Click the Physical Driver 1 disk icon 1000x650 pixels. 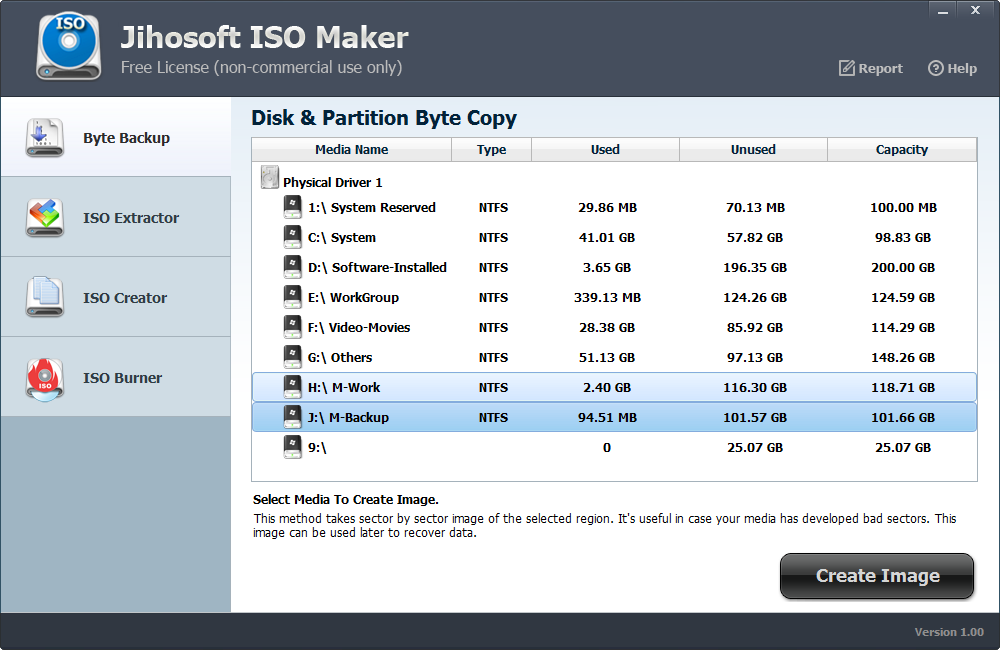point(270,177)
